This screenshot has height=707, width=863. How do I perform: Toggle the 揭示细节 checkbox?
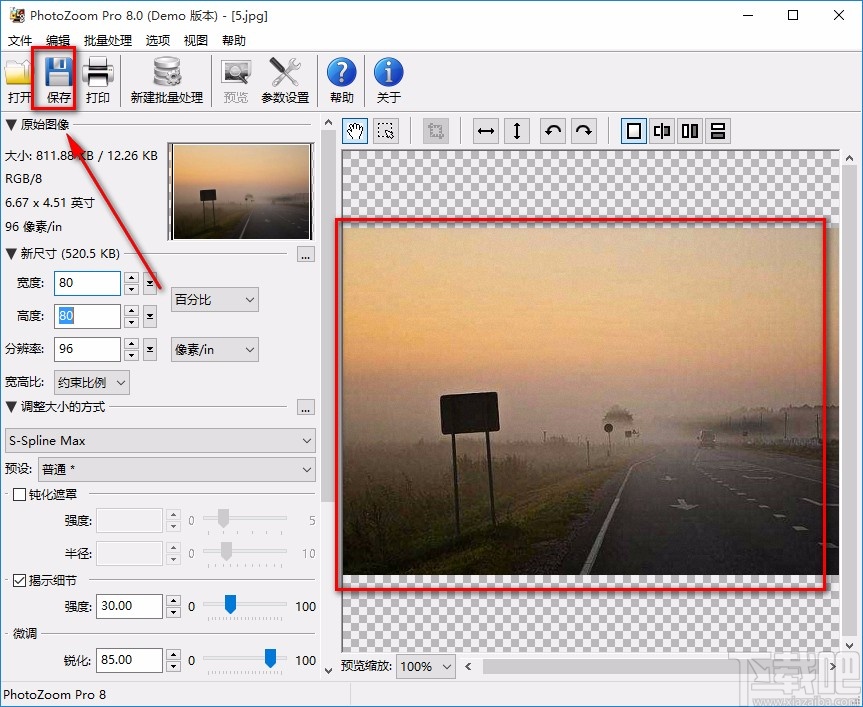point(19,580)
